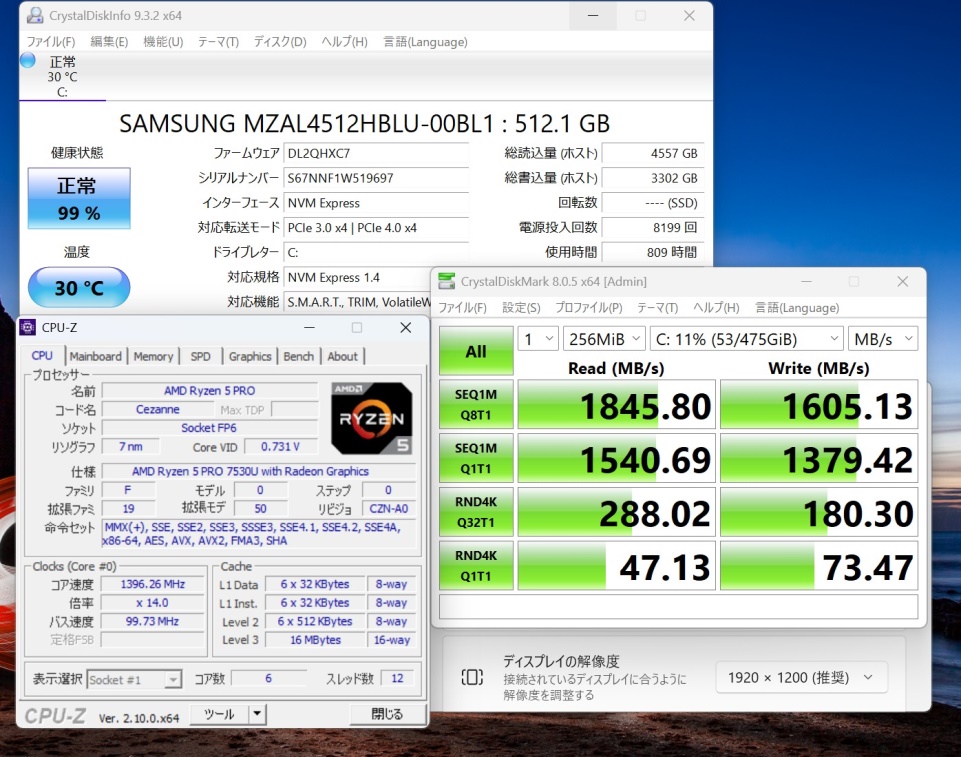Click the AMD Ryzen 5 PRO name field

point(210,390)
